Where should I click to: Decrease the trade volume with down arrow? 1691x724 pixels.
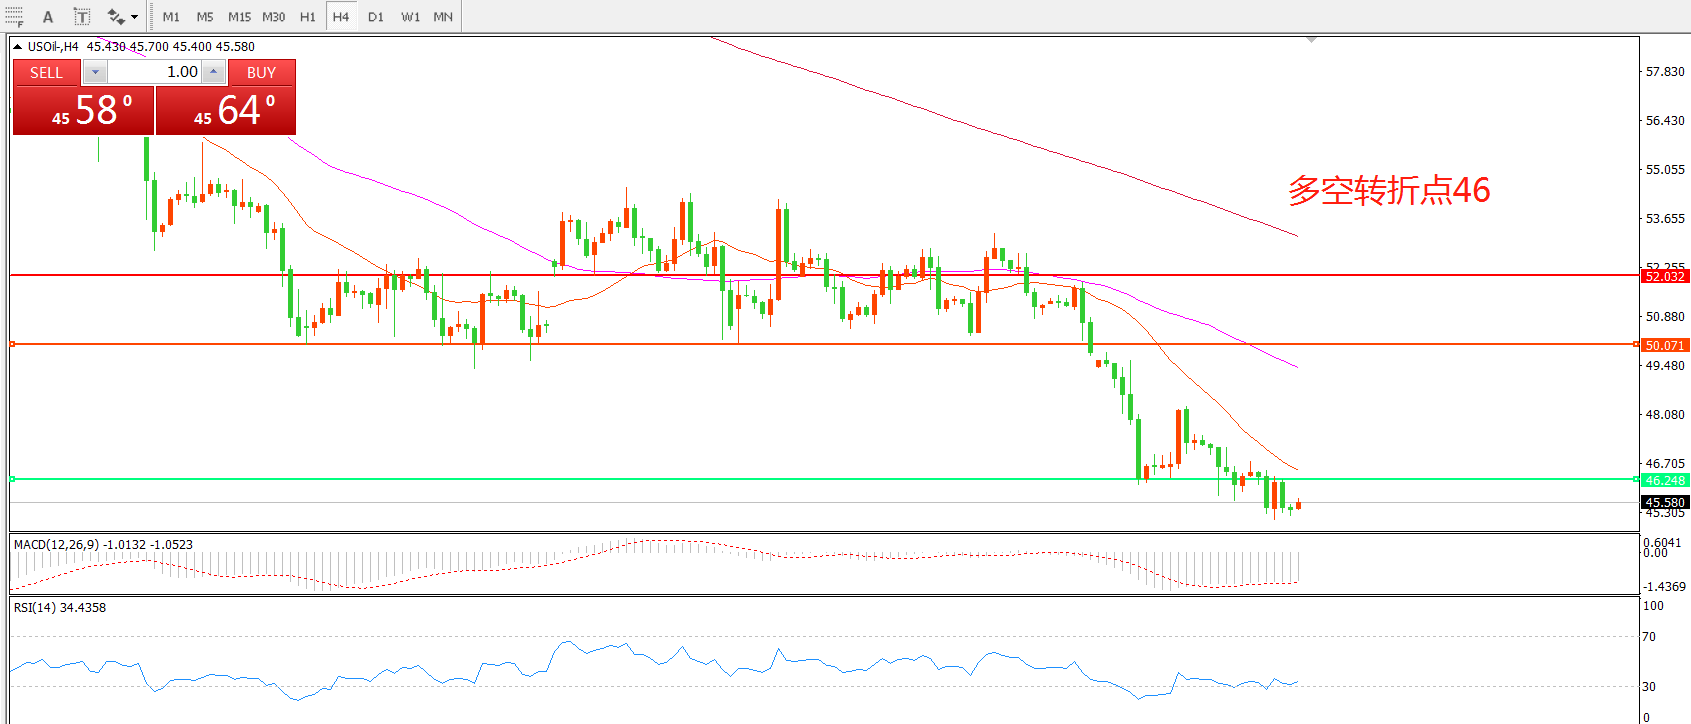tap(95, 72)
